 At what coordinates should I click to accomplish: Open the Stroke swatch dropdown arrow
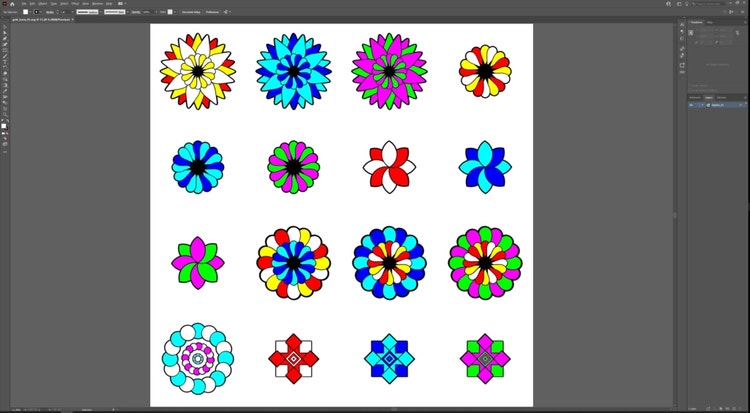[41, 11]
